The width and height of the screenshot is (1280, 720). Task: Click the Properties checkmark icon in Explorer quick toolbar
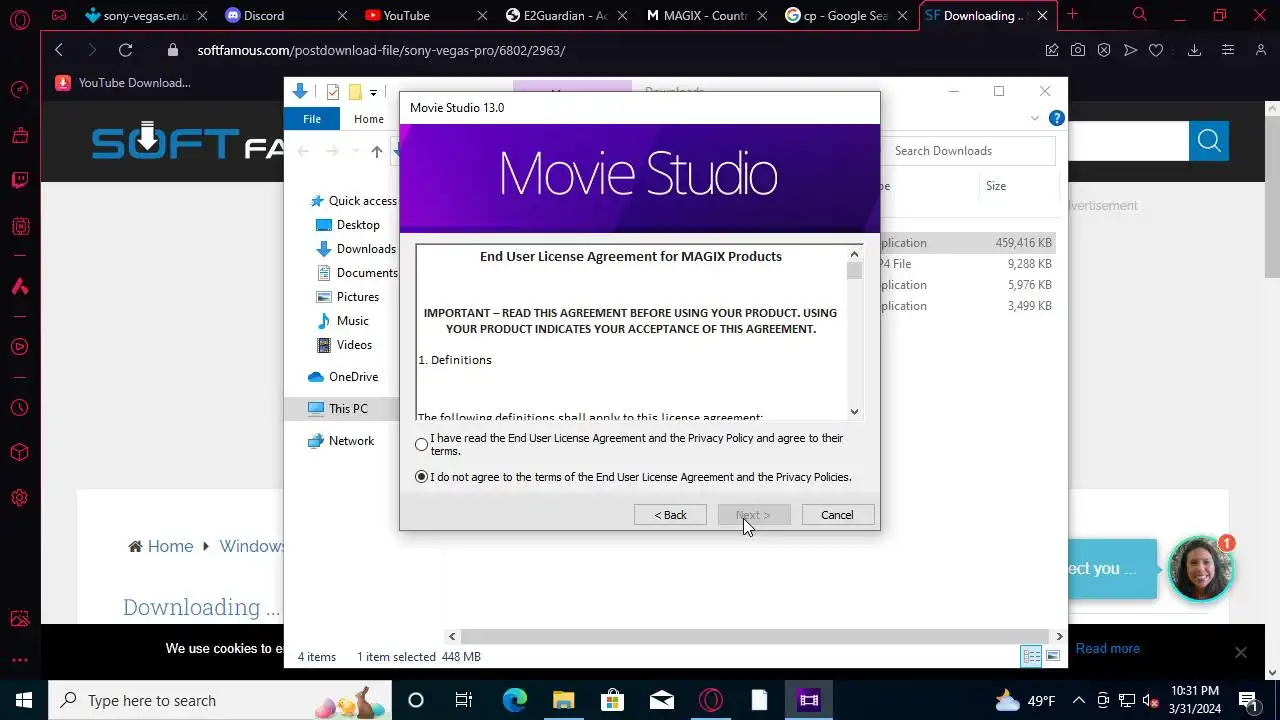[333, 92]
